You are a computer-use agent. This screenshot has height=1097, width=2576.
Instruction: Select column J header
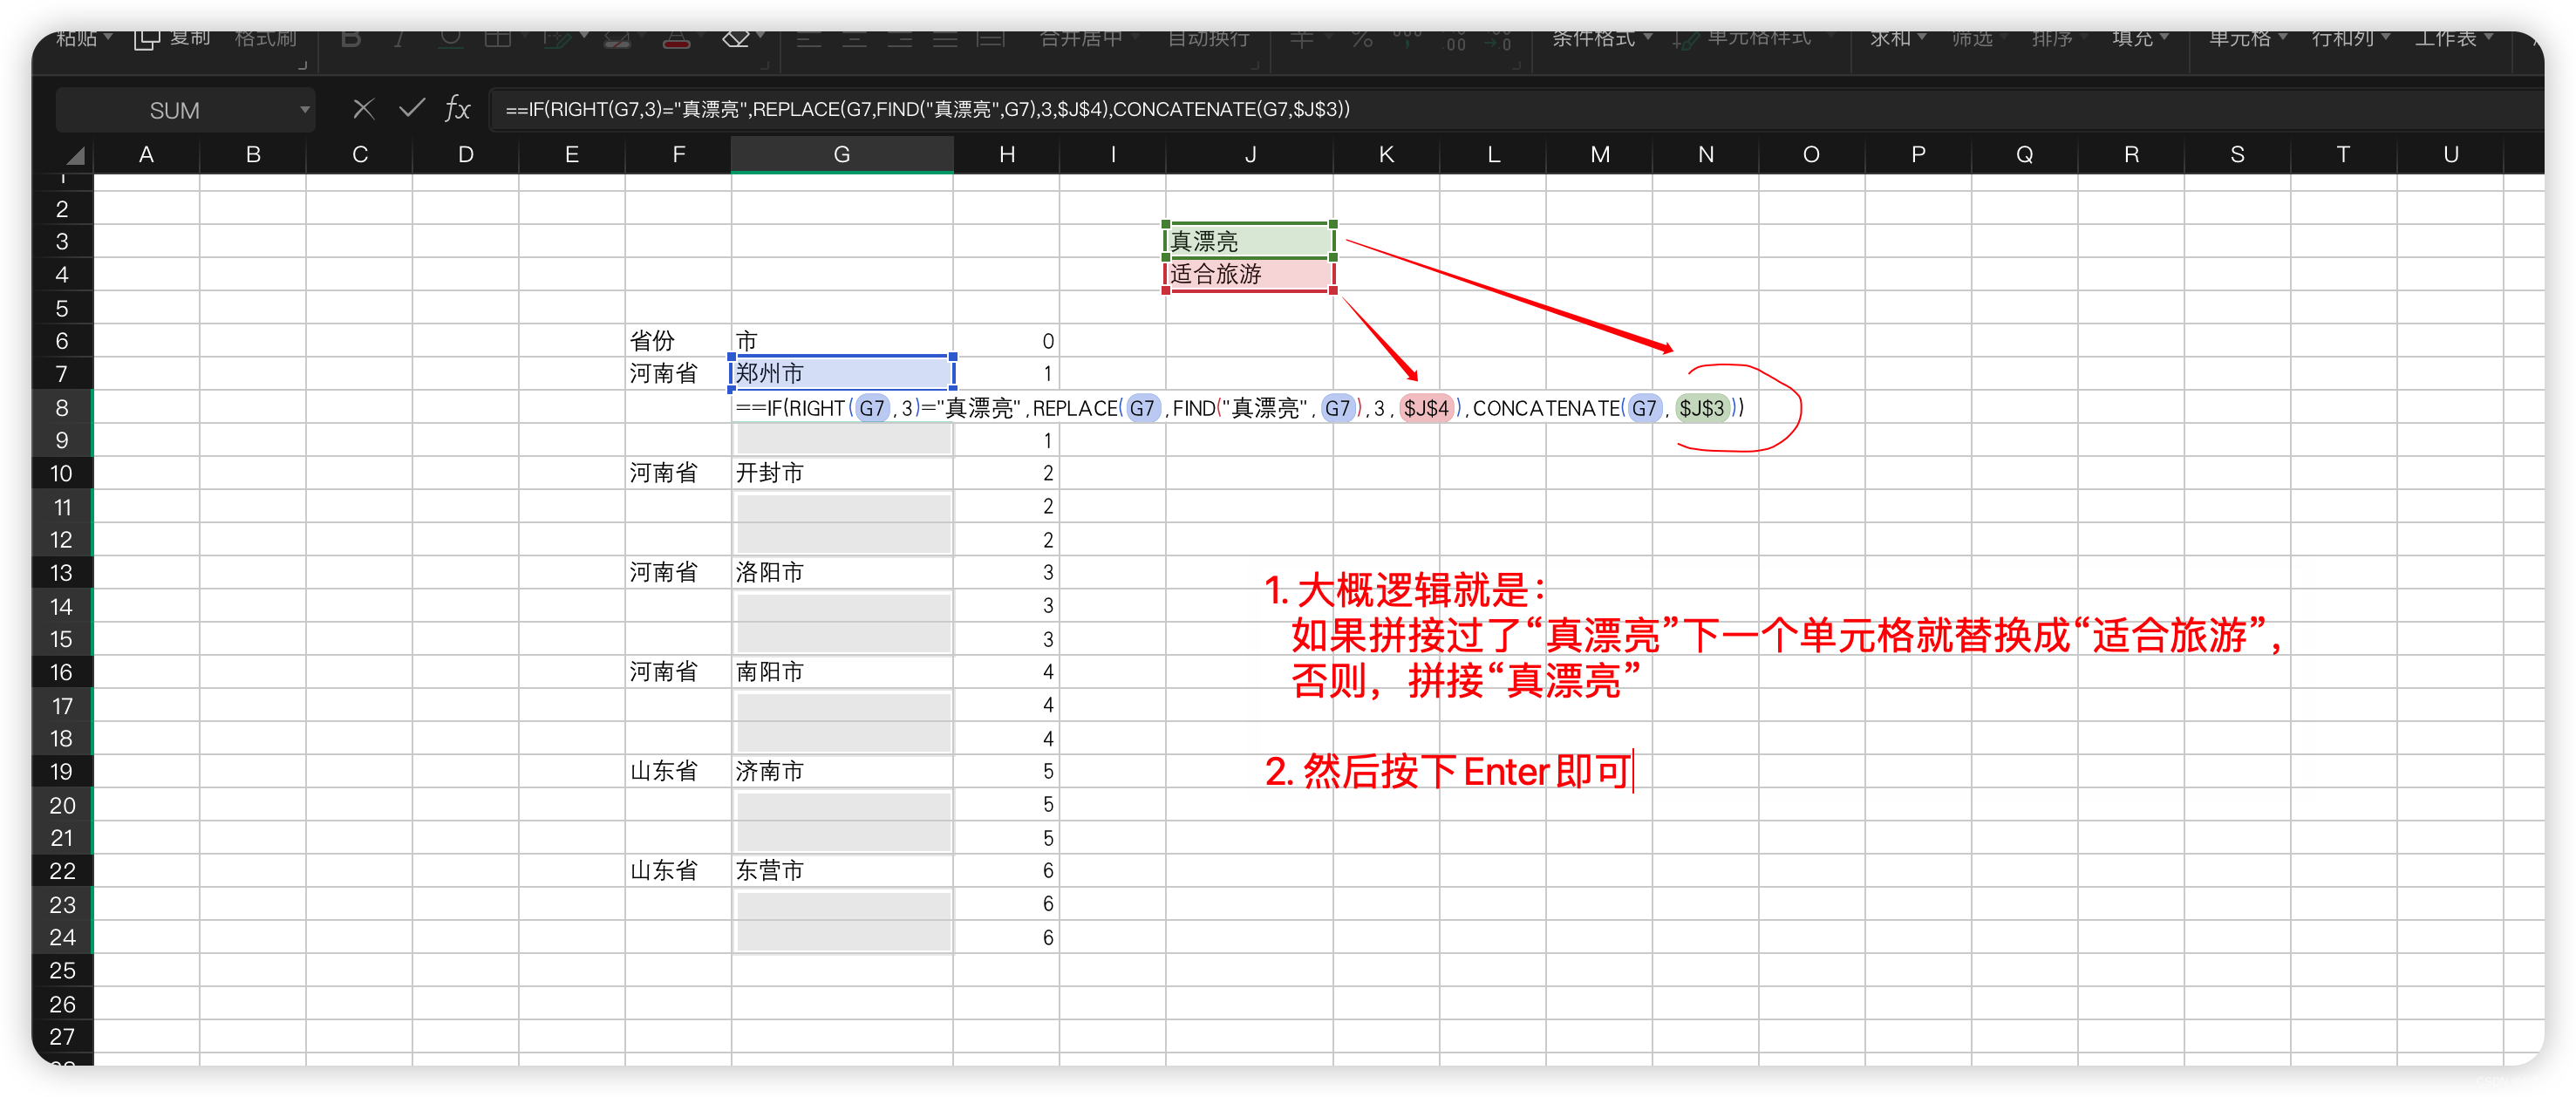click(1249, 155)
